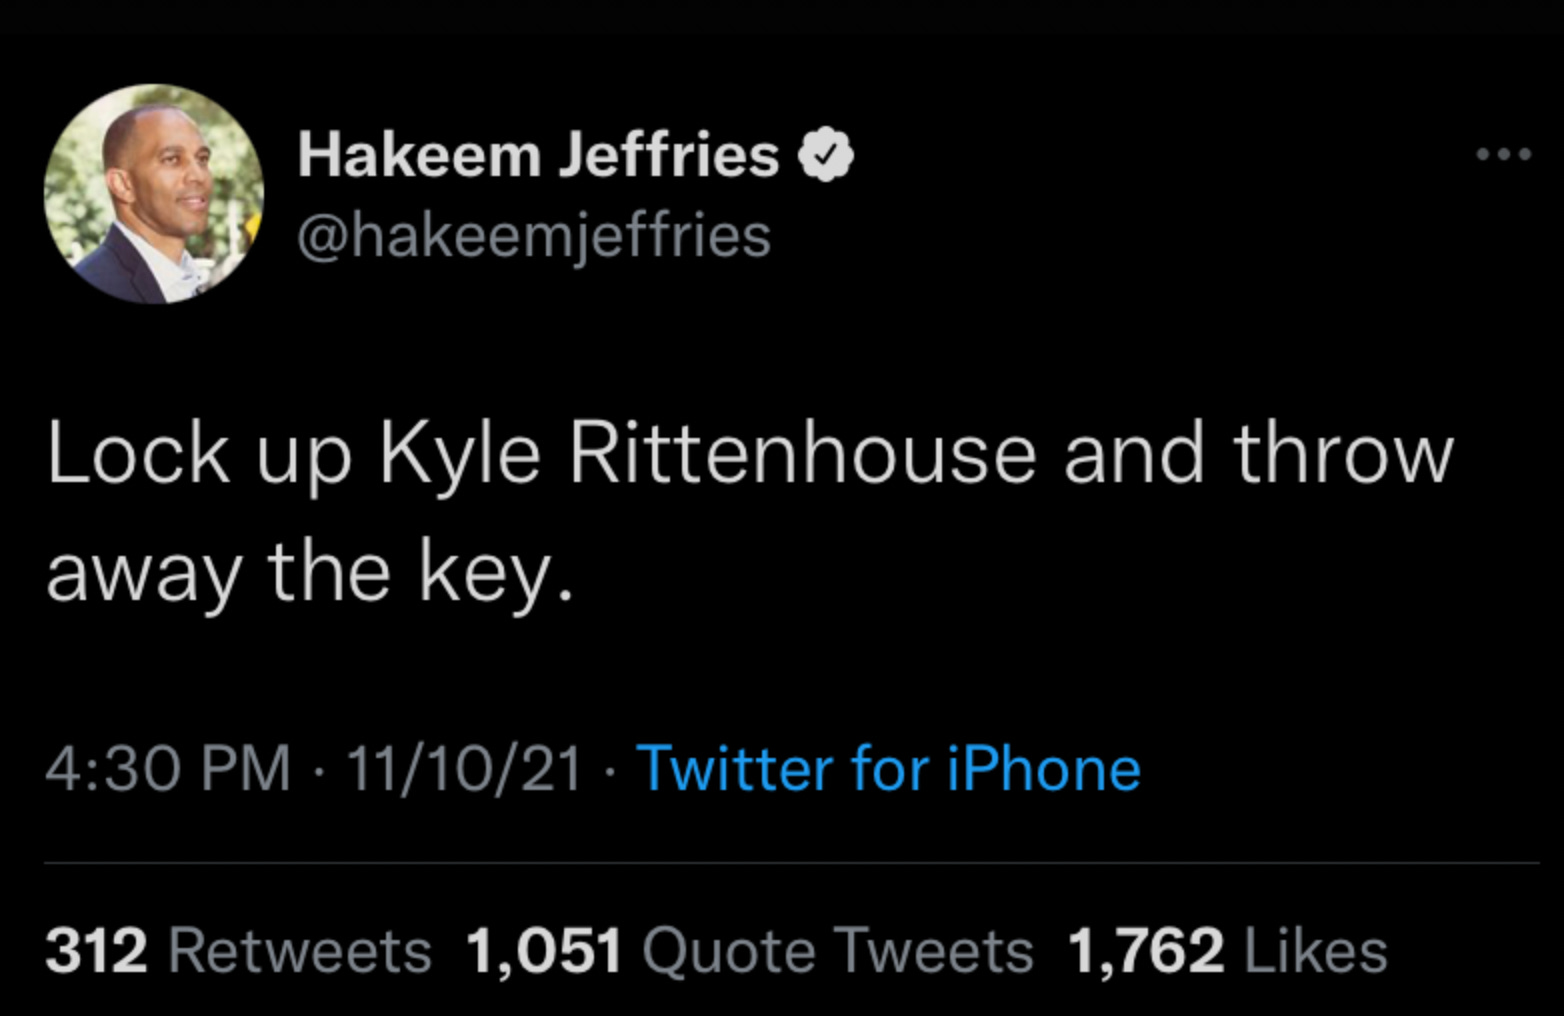Click the display name Hakeem Jeffries
Image resolution: width=1564 pixels, height=1016 pixels.
[x=538, y=156]
